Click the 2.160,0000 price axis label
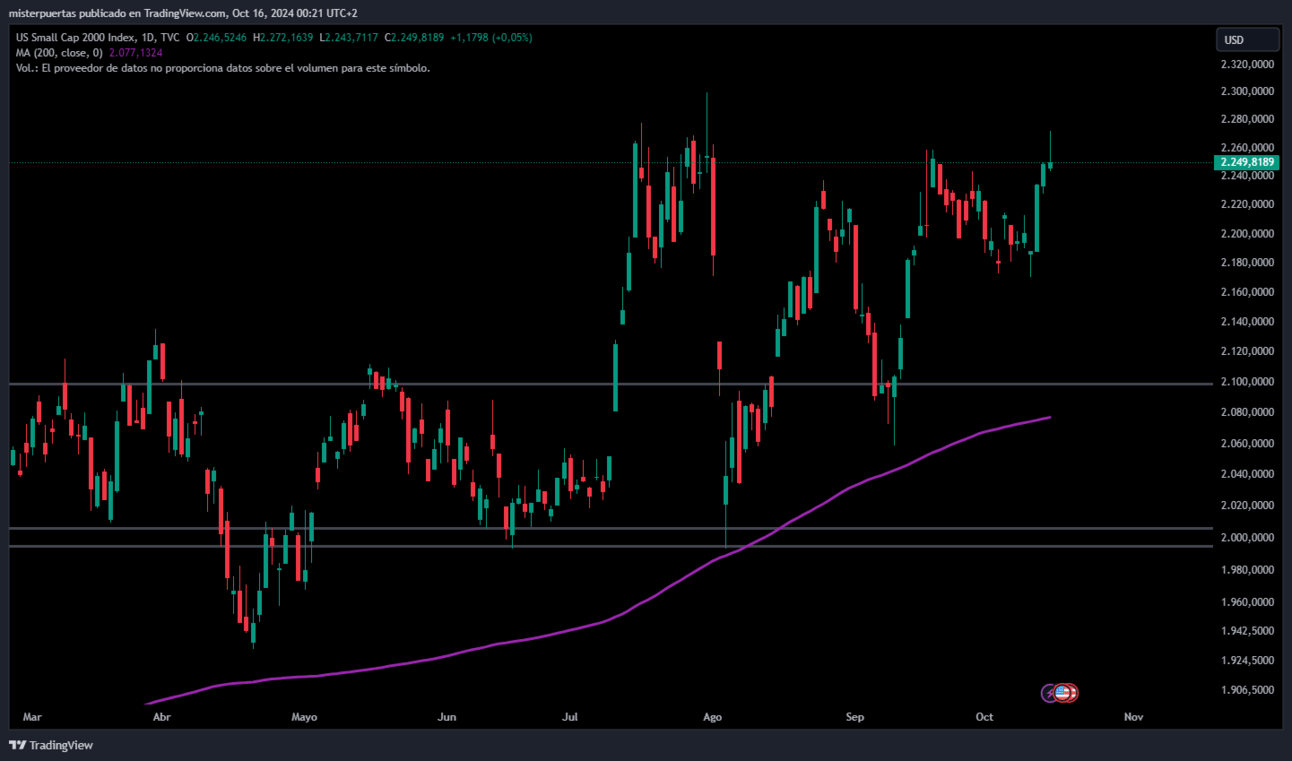The height and width of the screenshot is (761, 1292). coord(1247,293)
